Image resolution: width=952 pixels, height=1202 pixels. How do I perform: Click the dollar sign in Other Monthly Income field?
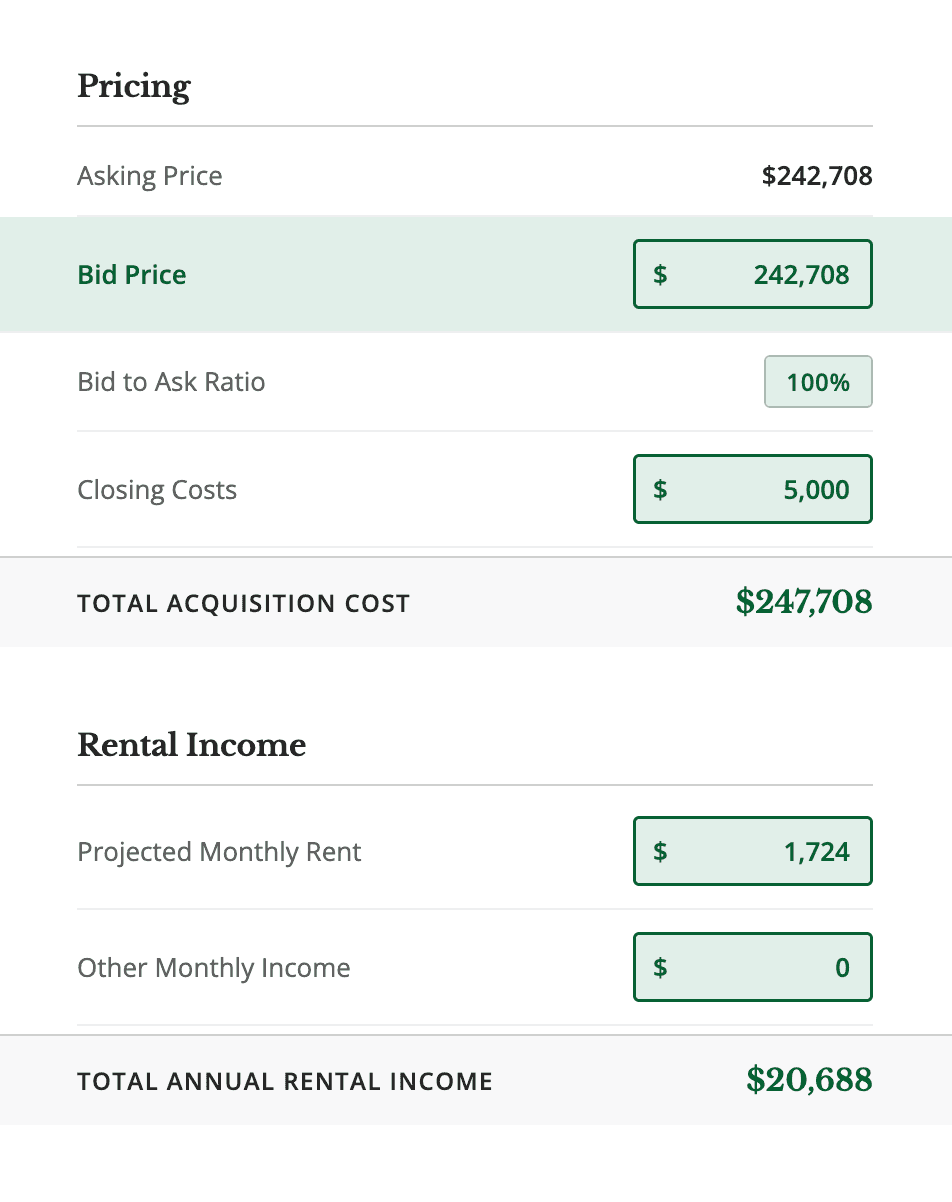tap(660, 967)
